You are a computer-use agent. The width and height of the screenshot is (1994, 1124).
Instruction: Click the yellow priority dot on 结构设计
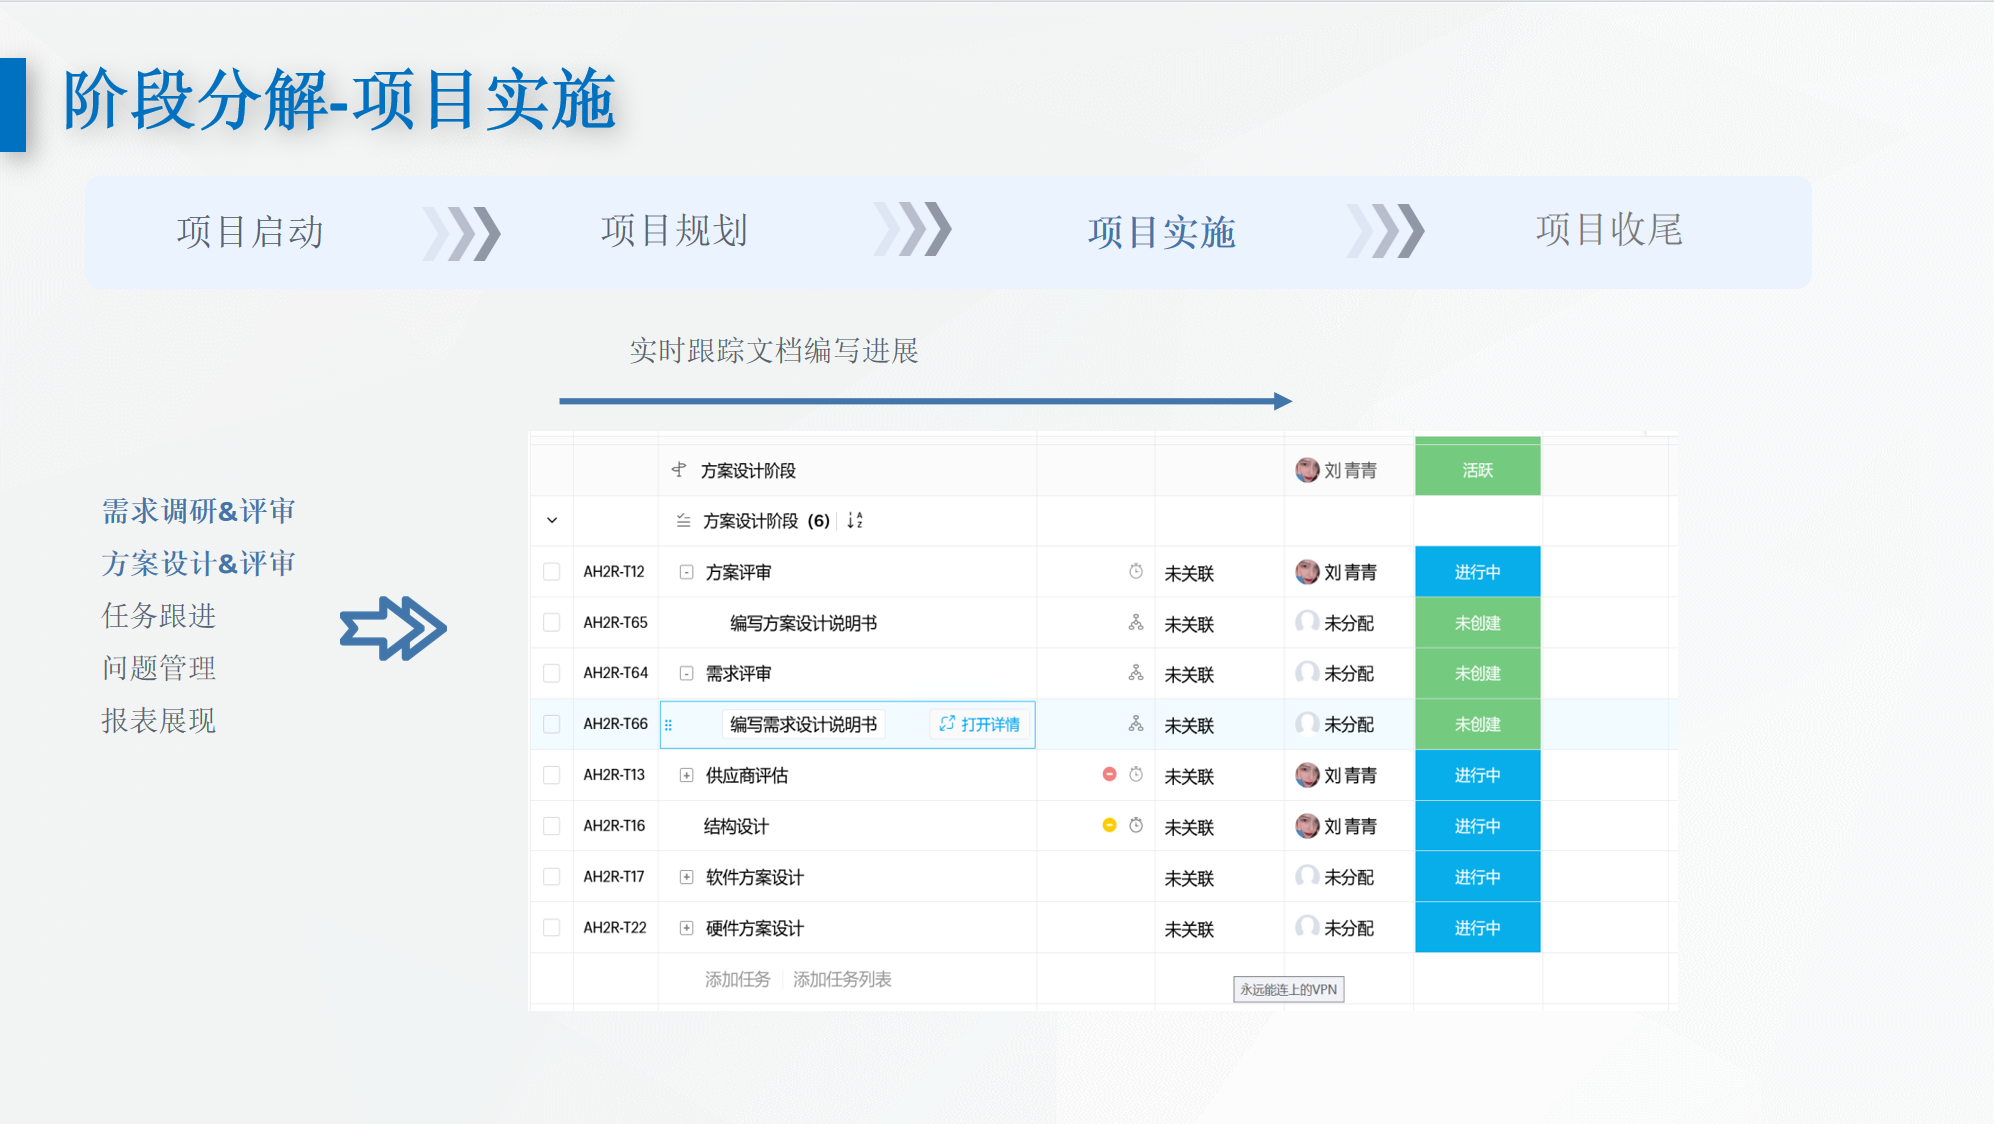point(1109,826)
